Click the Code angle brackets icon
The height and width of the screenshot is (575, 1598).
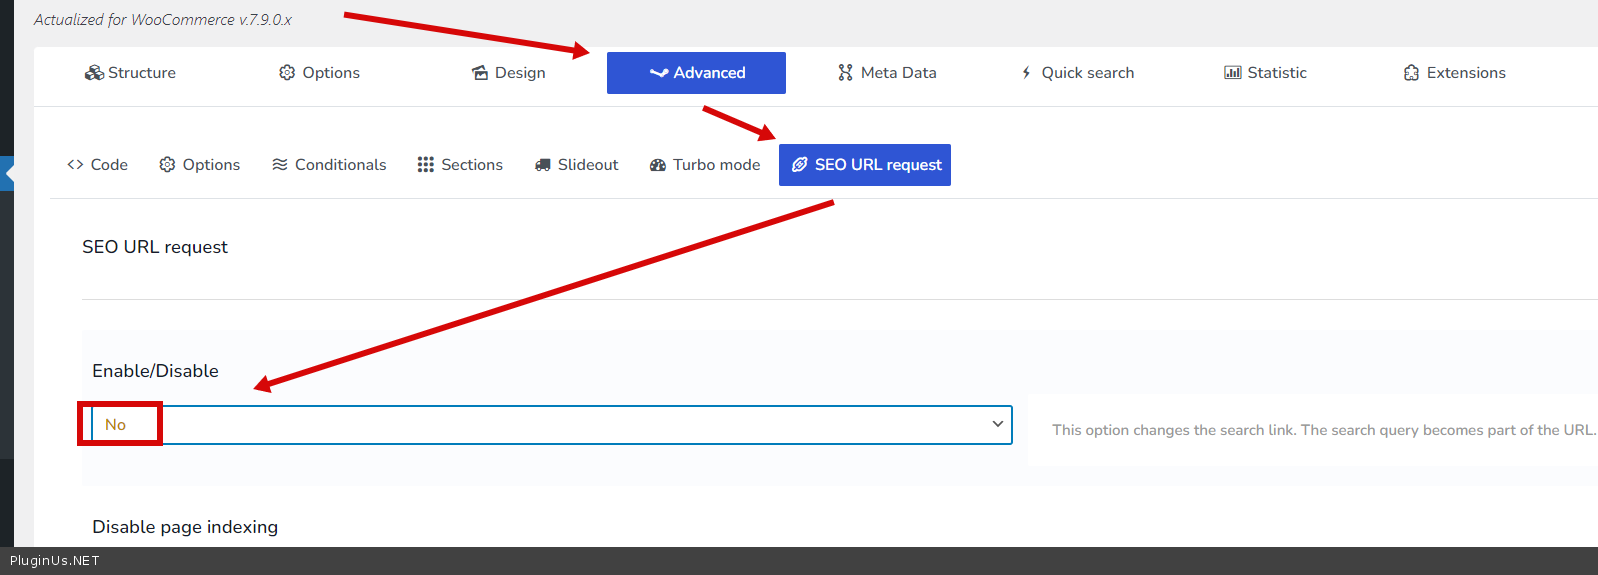(x=75, y=165)
